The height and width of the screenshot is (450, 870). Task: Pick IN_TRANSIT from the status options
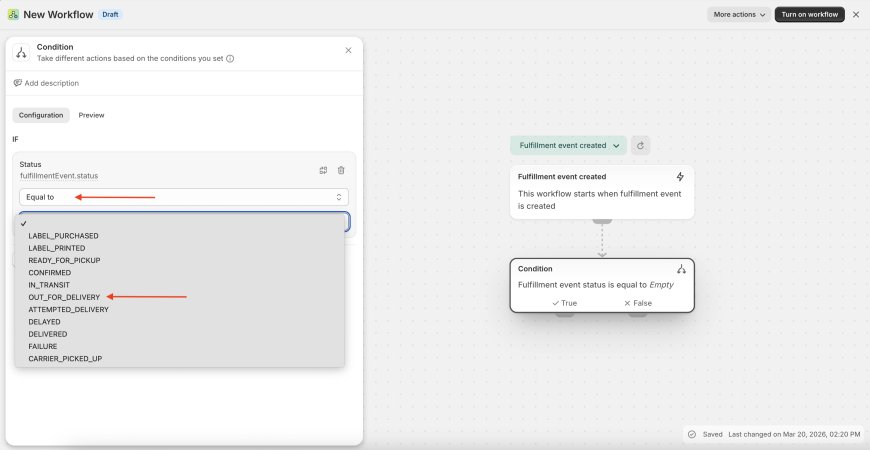(x=51, y=285)
